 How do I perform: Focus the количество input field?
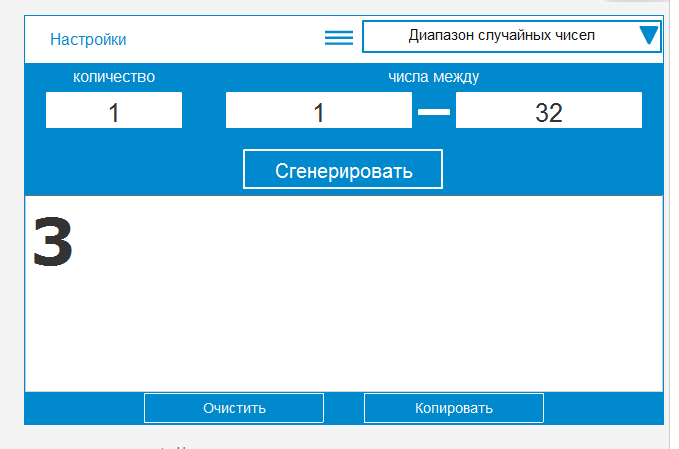(x=114, y=111)
